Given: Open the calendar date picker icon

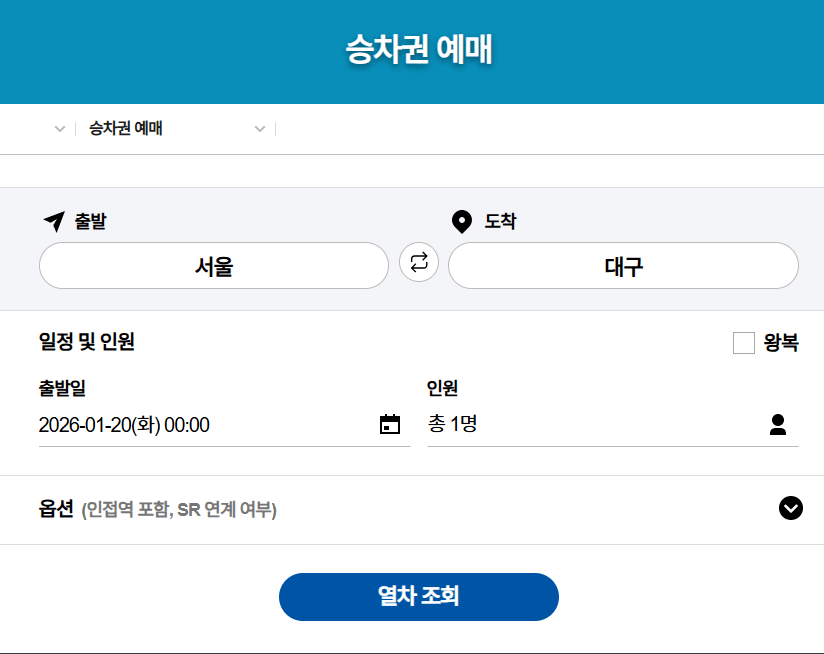Looking at the screenshot, I should (390, 425).
